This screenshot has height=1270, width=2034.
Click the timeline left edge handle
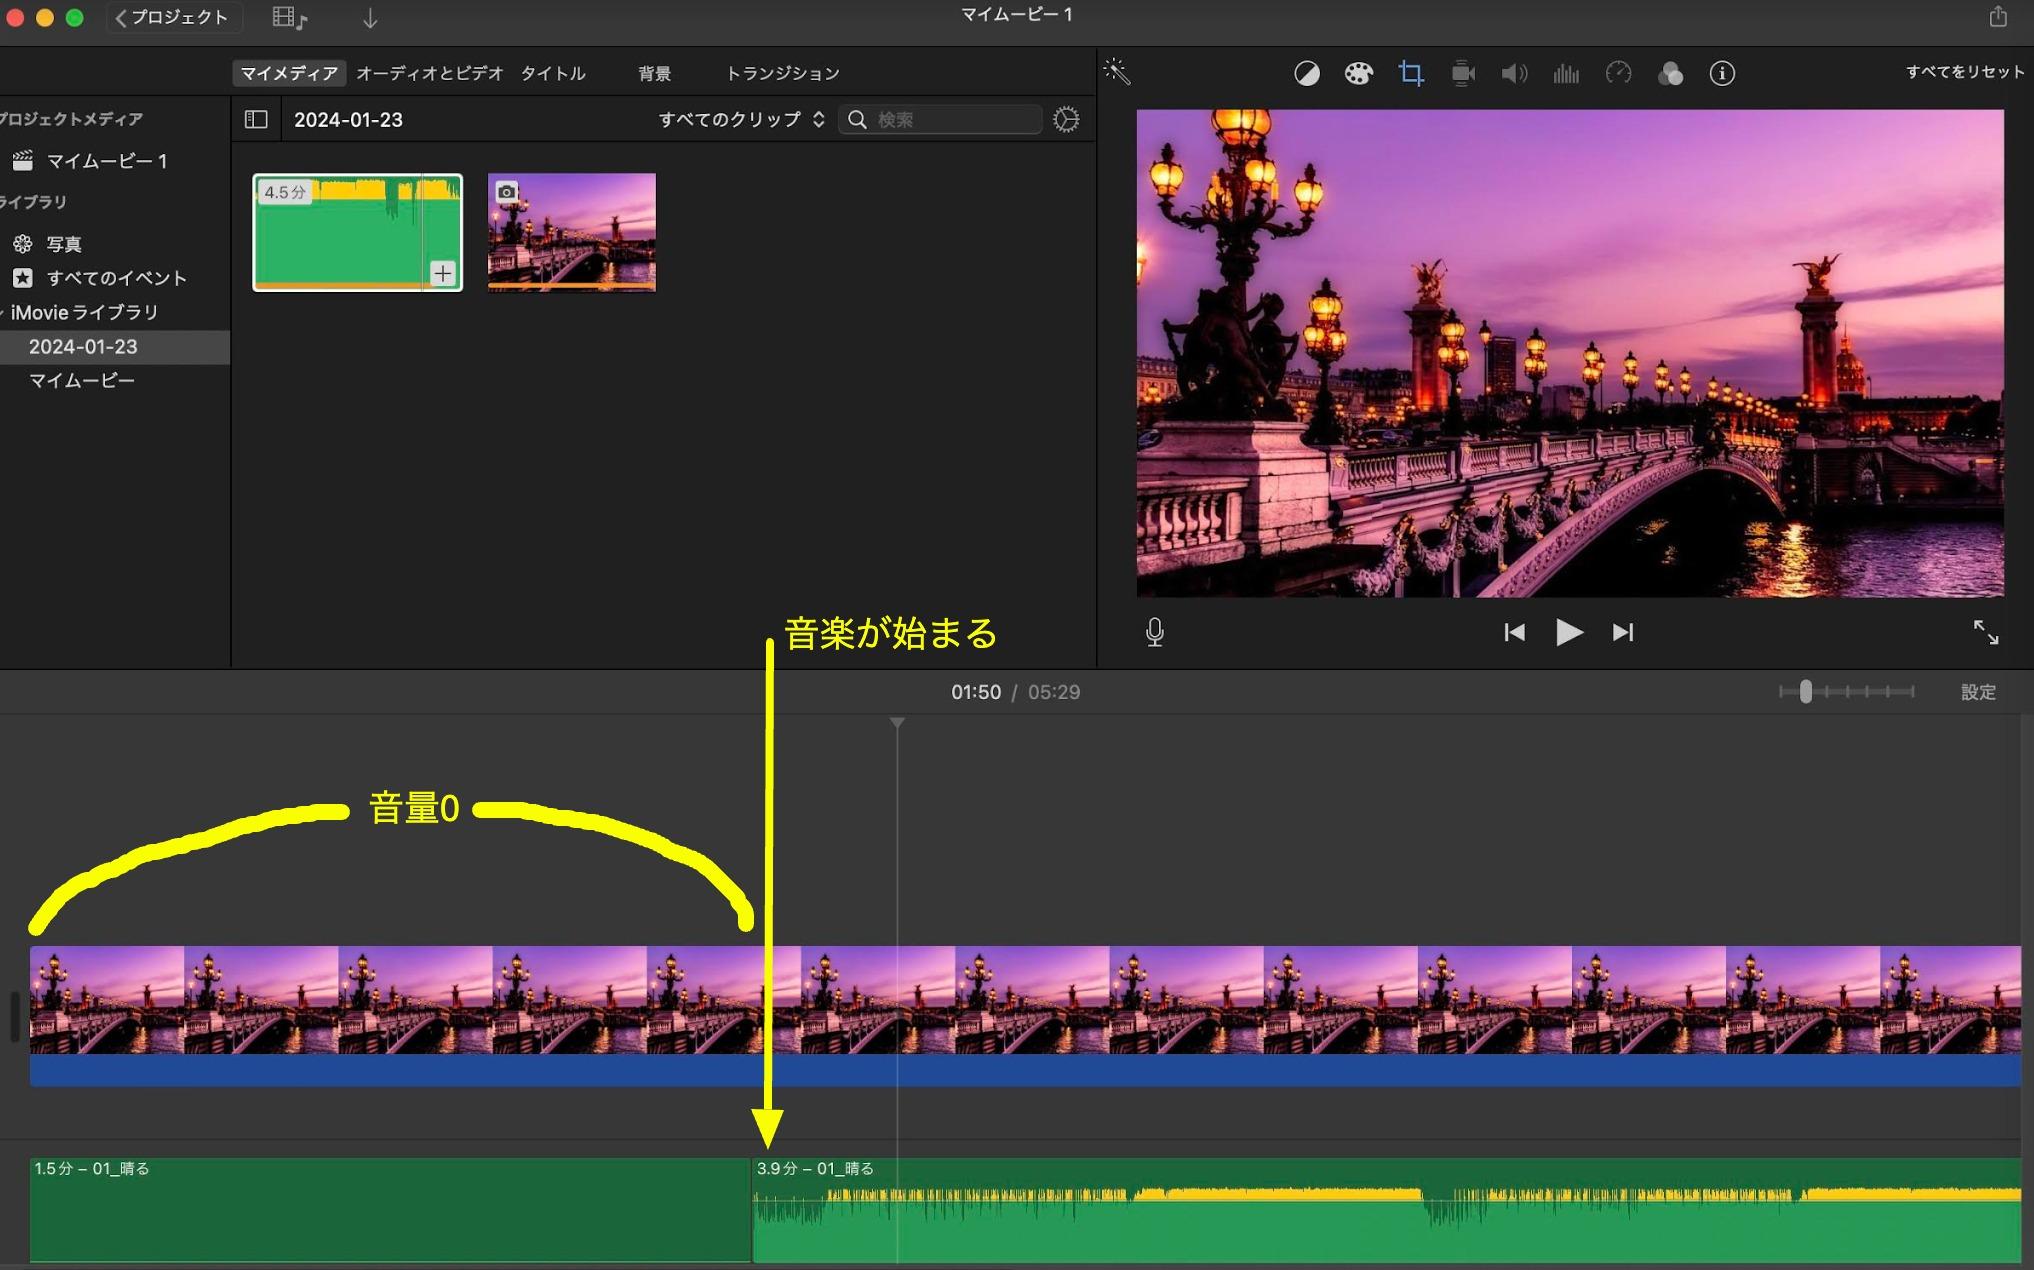(x=14, y=1016)
